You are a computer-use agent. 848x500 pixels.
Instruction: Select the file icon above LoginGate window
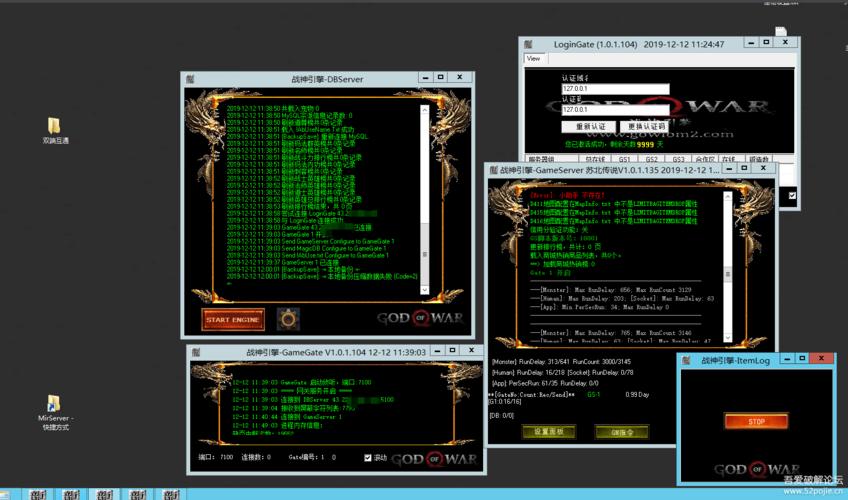tap(780, 31)
